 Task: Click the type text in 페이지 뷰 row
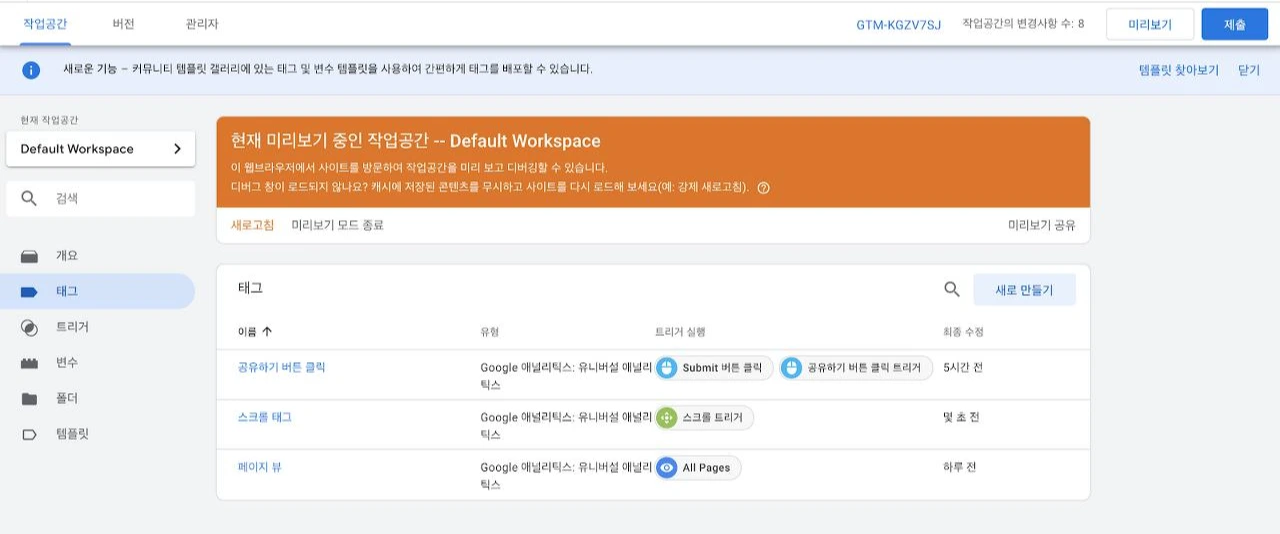click(x=566, y=475)
